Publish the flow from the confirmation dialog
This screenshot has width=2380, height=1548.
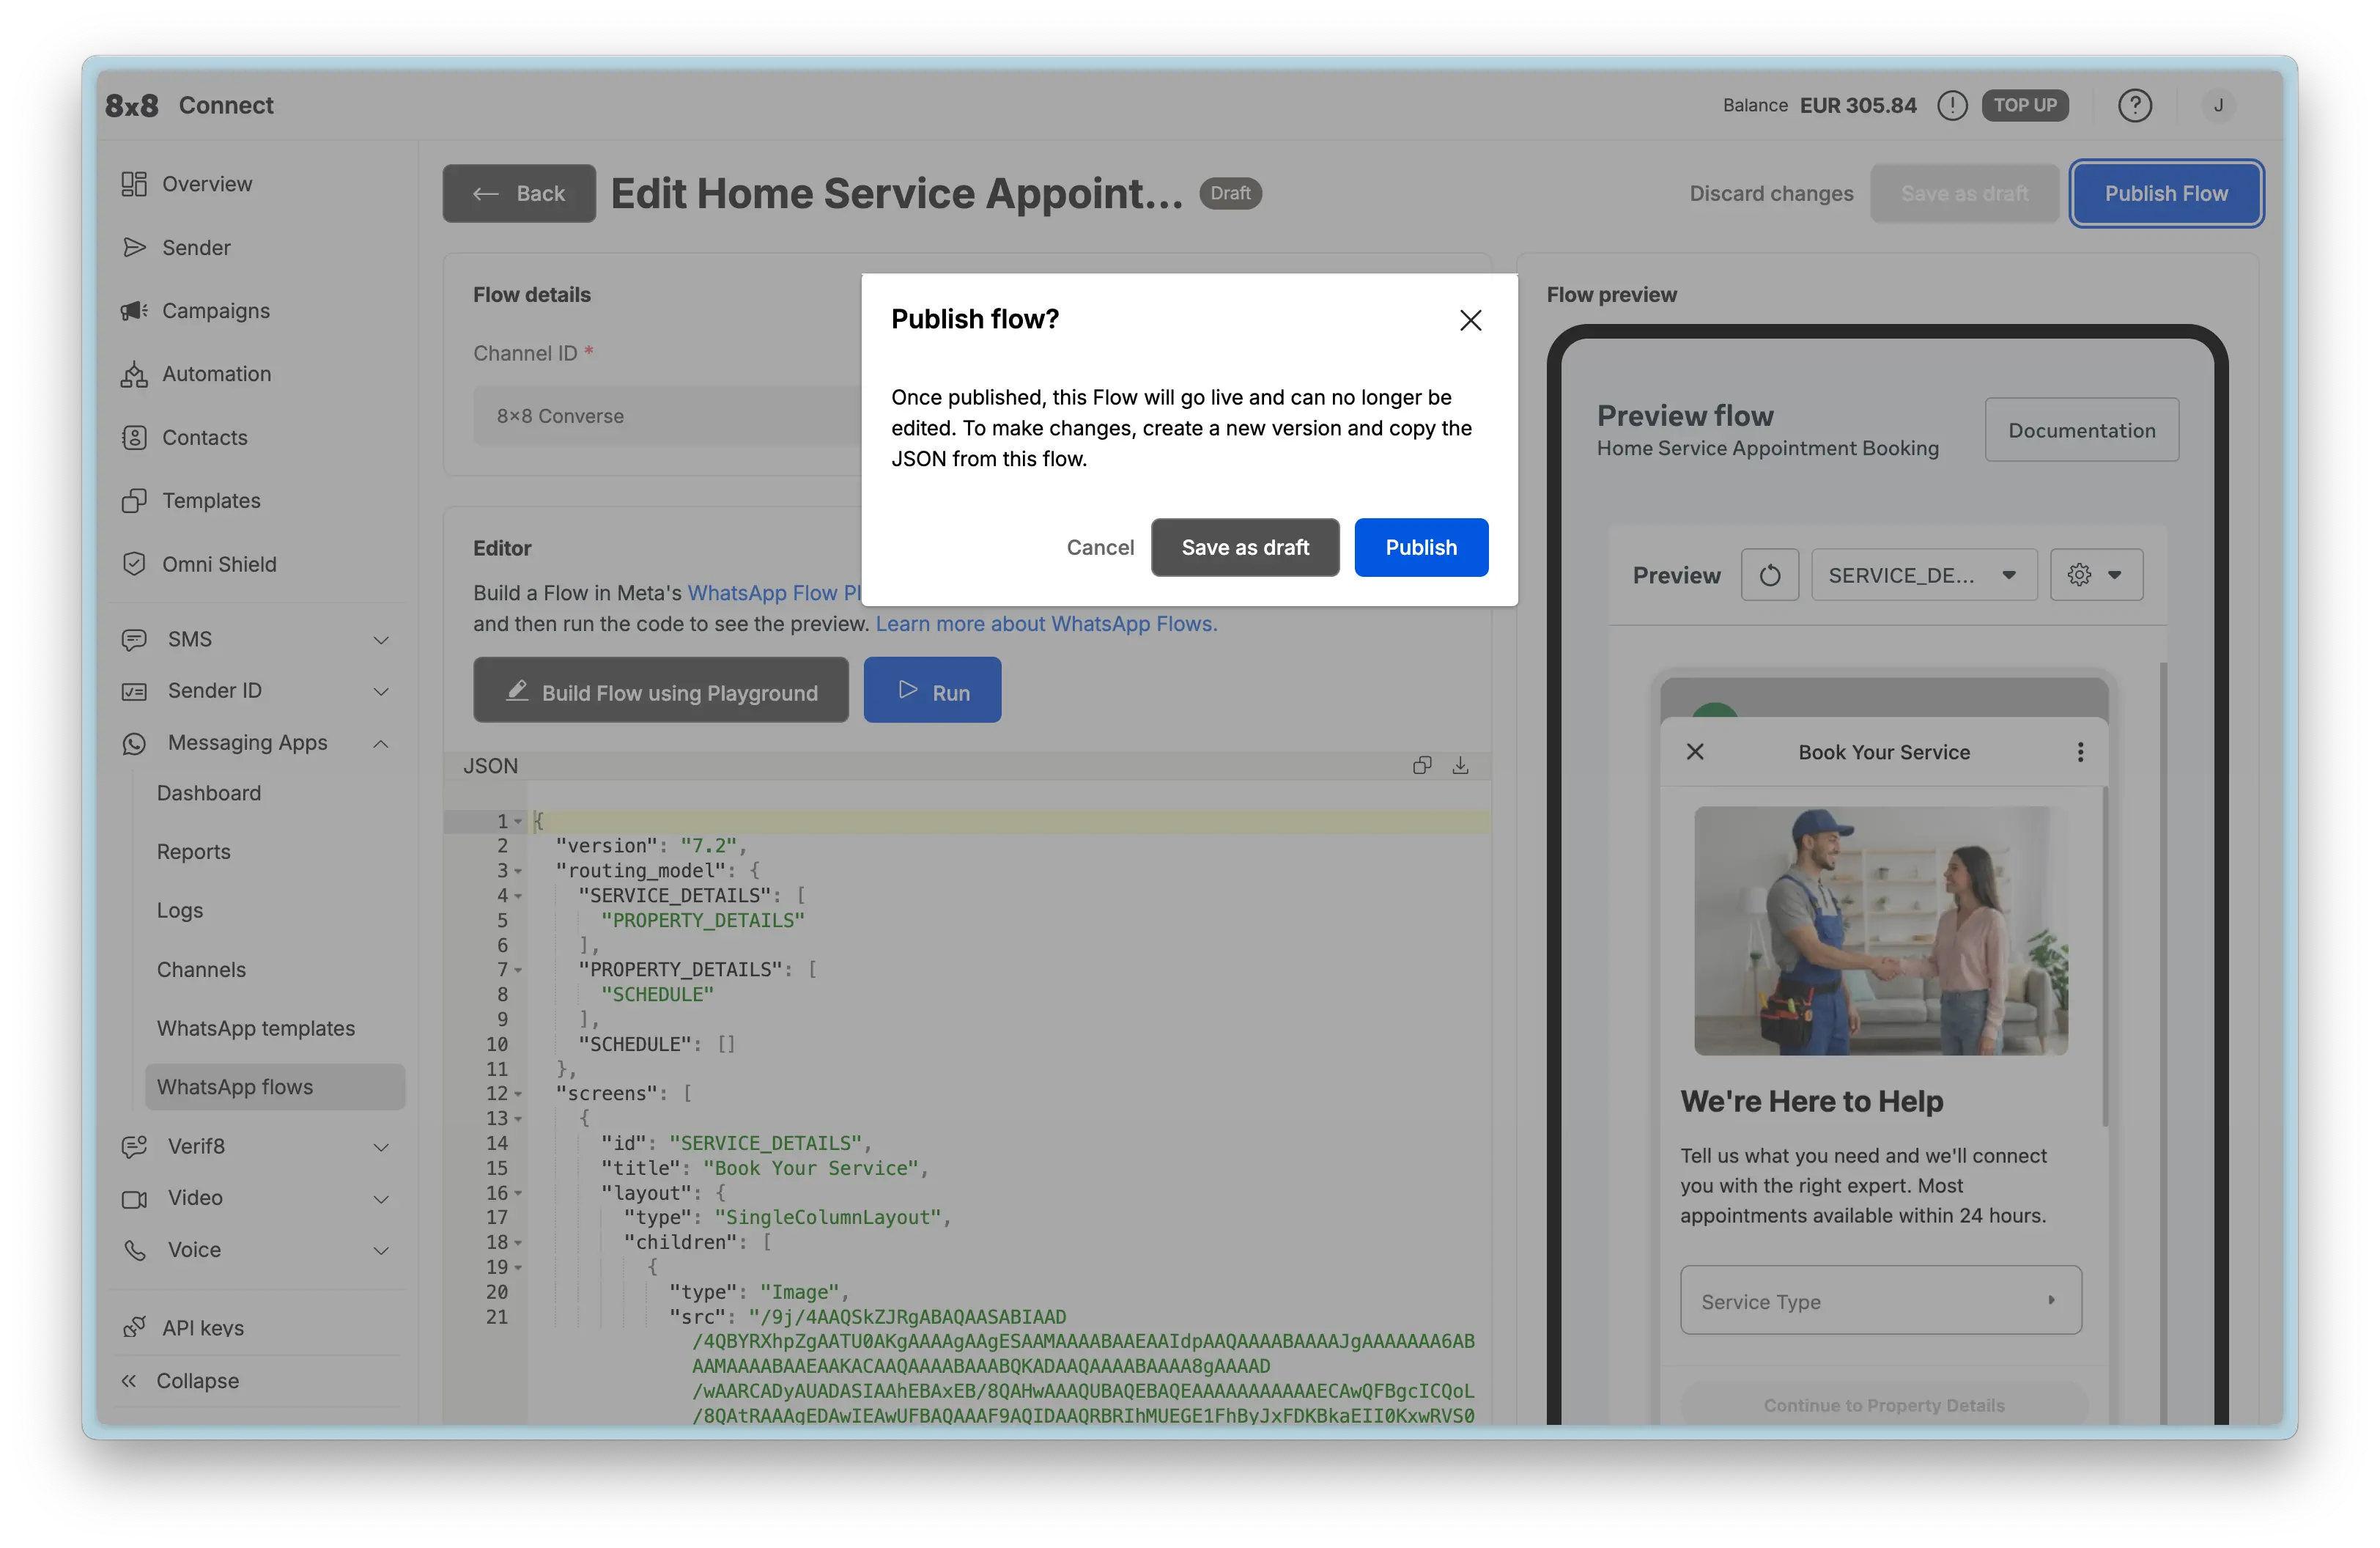click(x=1421, y=547)
